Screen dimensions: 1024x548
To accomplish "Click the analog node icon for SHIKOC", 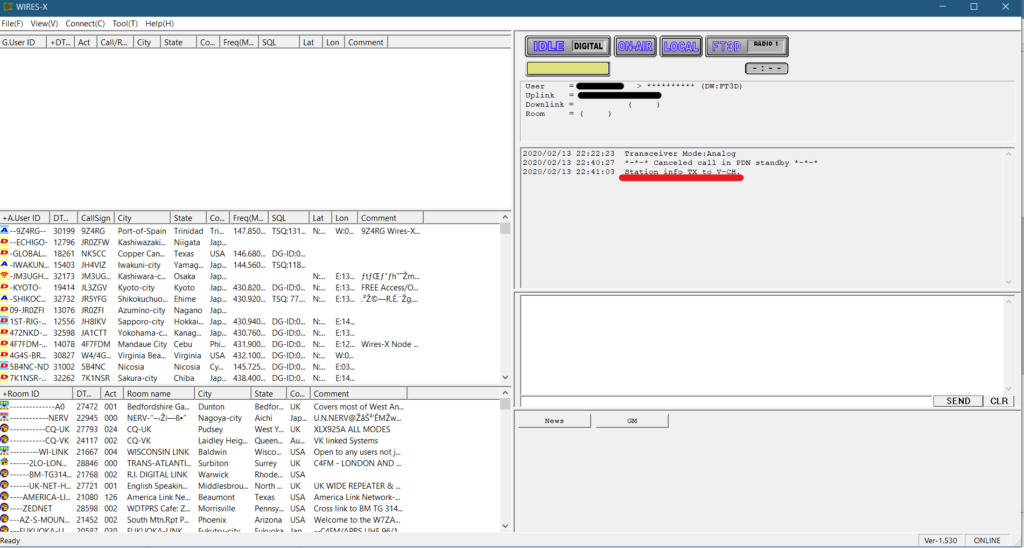I will [x=5, y=298].
